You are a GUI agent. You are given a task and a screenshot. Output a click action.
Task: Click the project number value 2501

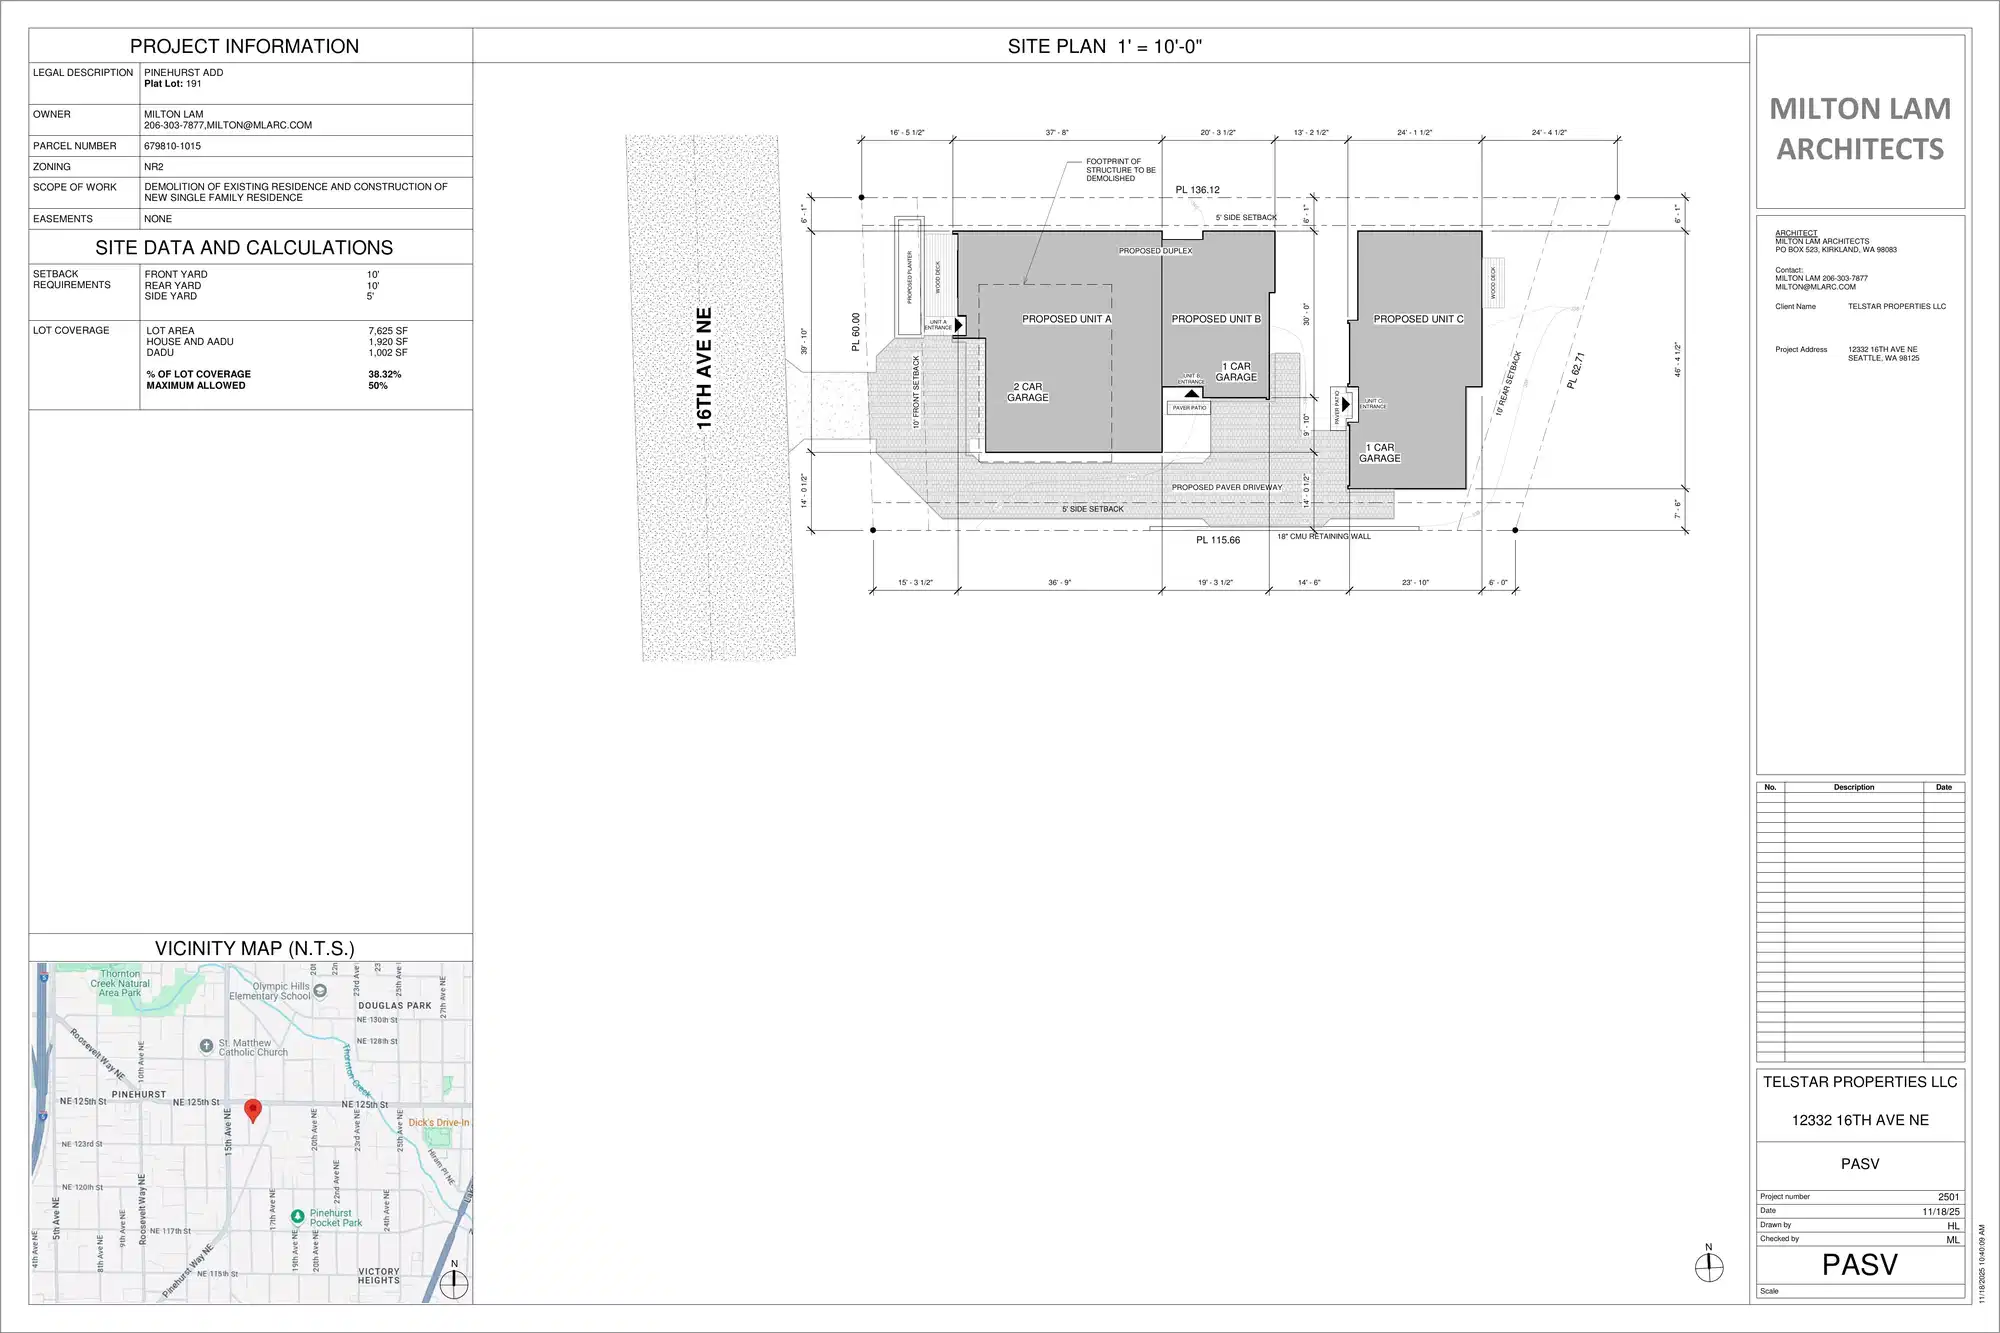click(1948, 1197)
